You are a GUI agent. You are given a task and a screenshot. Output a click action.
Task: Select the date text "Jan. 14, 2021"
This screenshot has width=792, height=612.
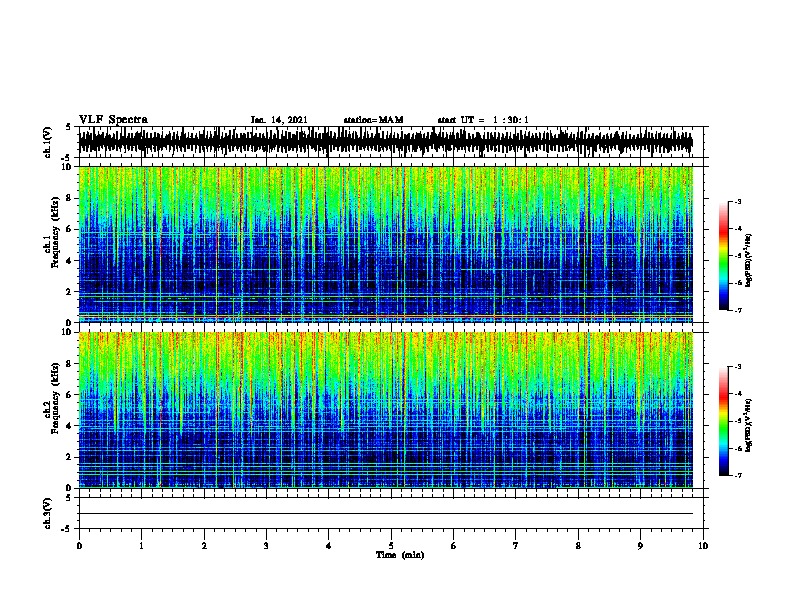(x=279, y=120)
